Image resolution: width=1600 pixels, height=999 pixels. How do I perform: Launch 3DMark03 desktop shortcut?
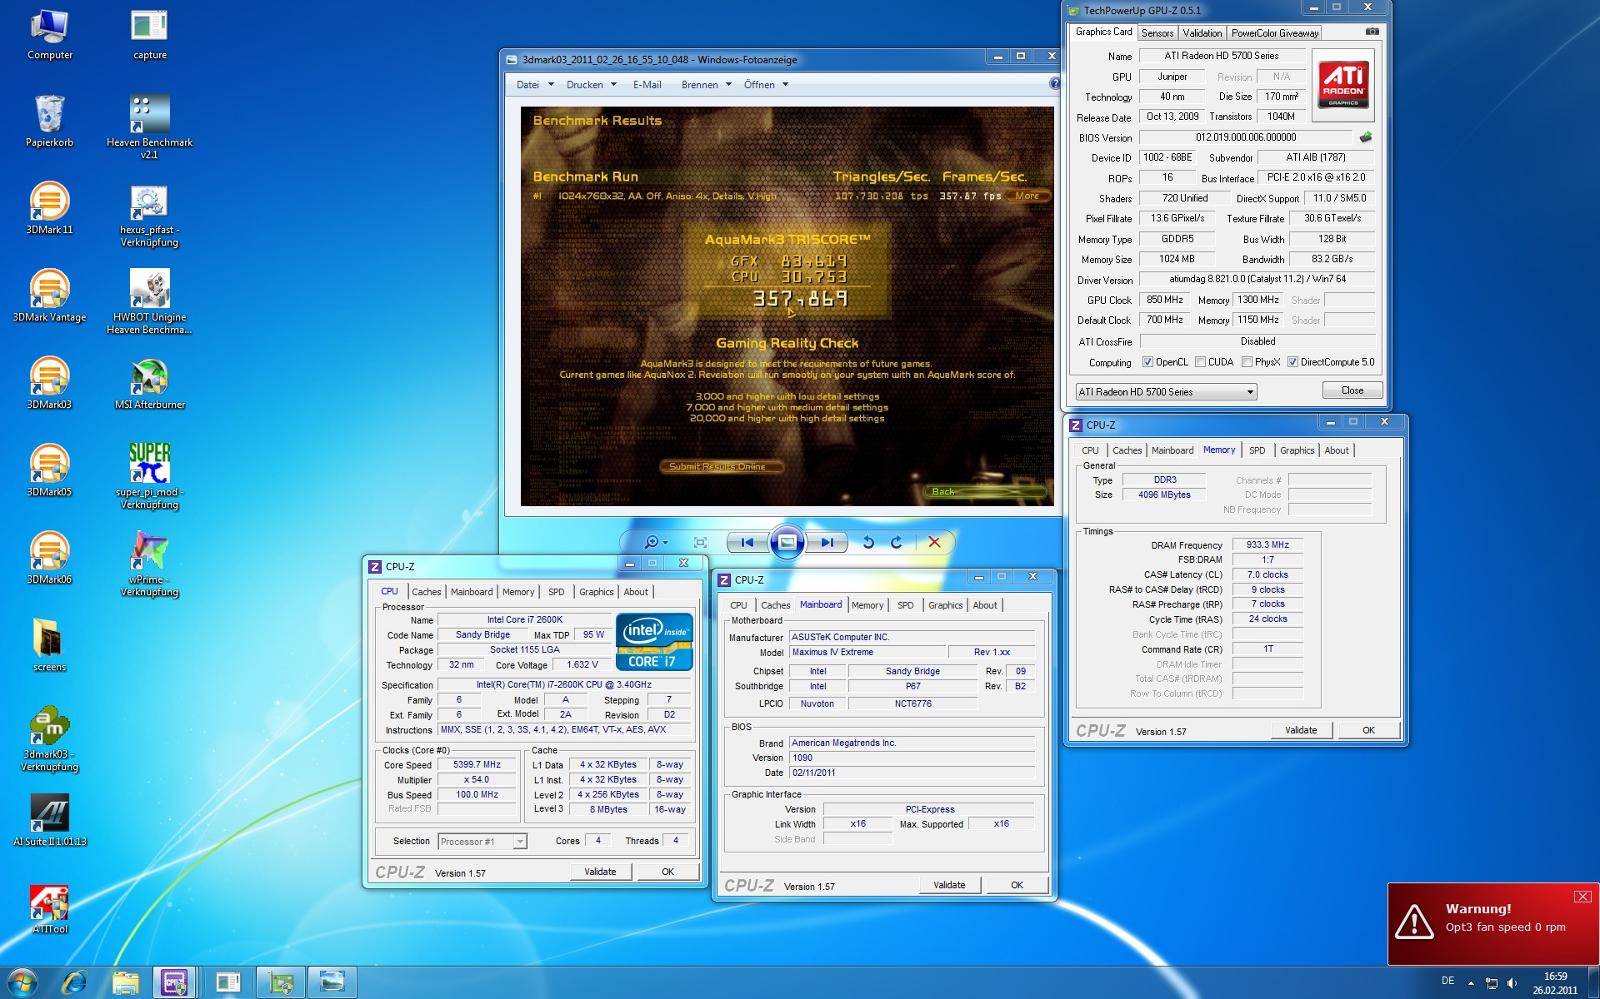(49, 383)
